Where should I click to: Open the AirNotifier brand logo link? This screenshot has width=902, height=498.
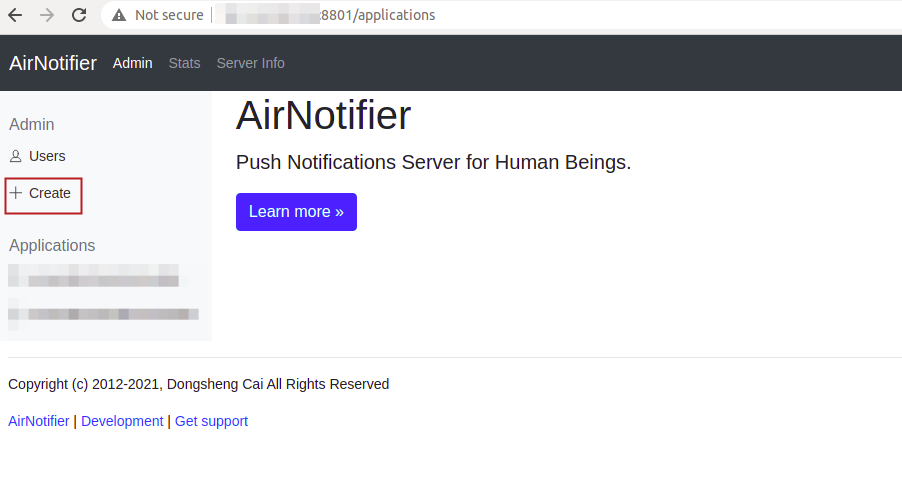[53, 63]
